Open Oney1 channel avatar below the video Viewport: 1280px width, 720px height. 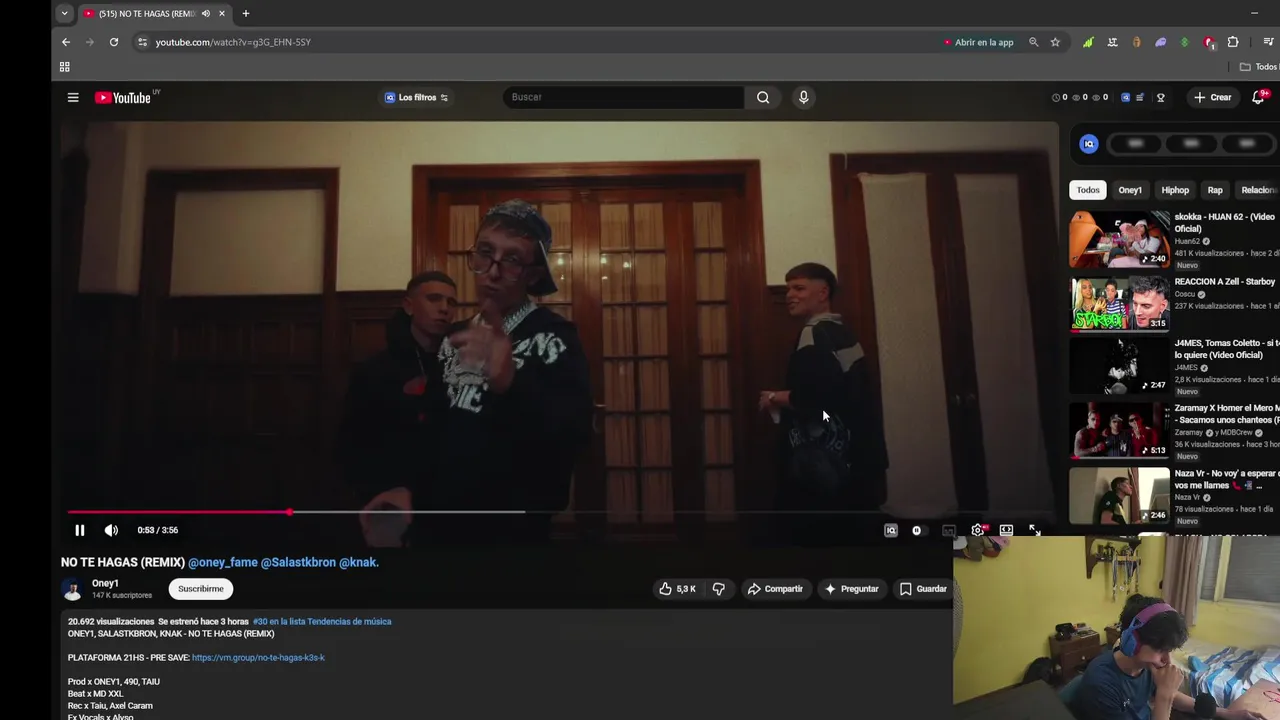72,589
